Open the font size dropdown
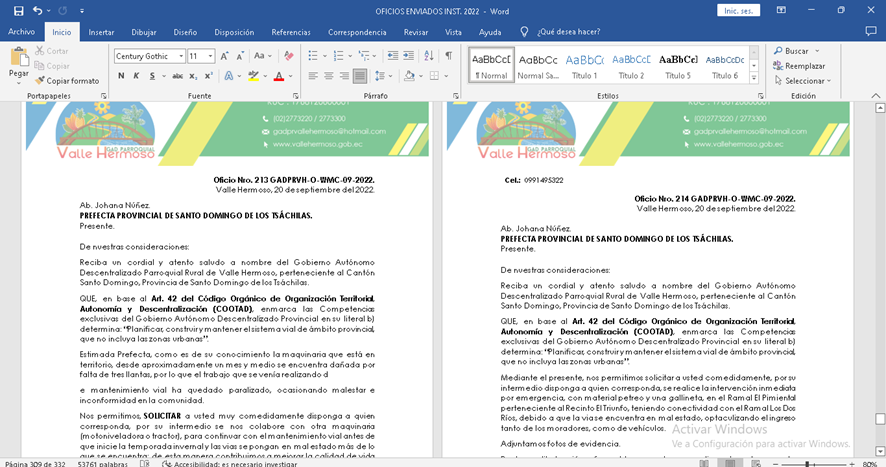886x467 pixels. [209, 56]
